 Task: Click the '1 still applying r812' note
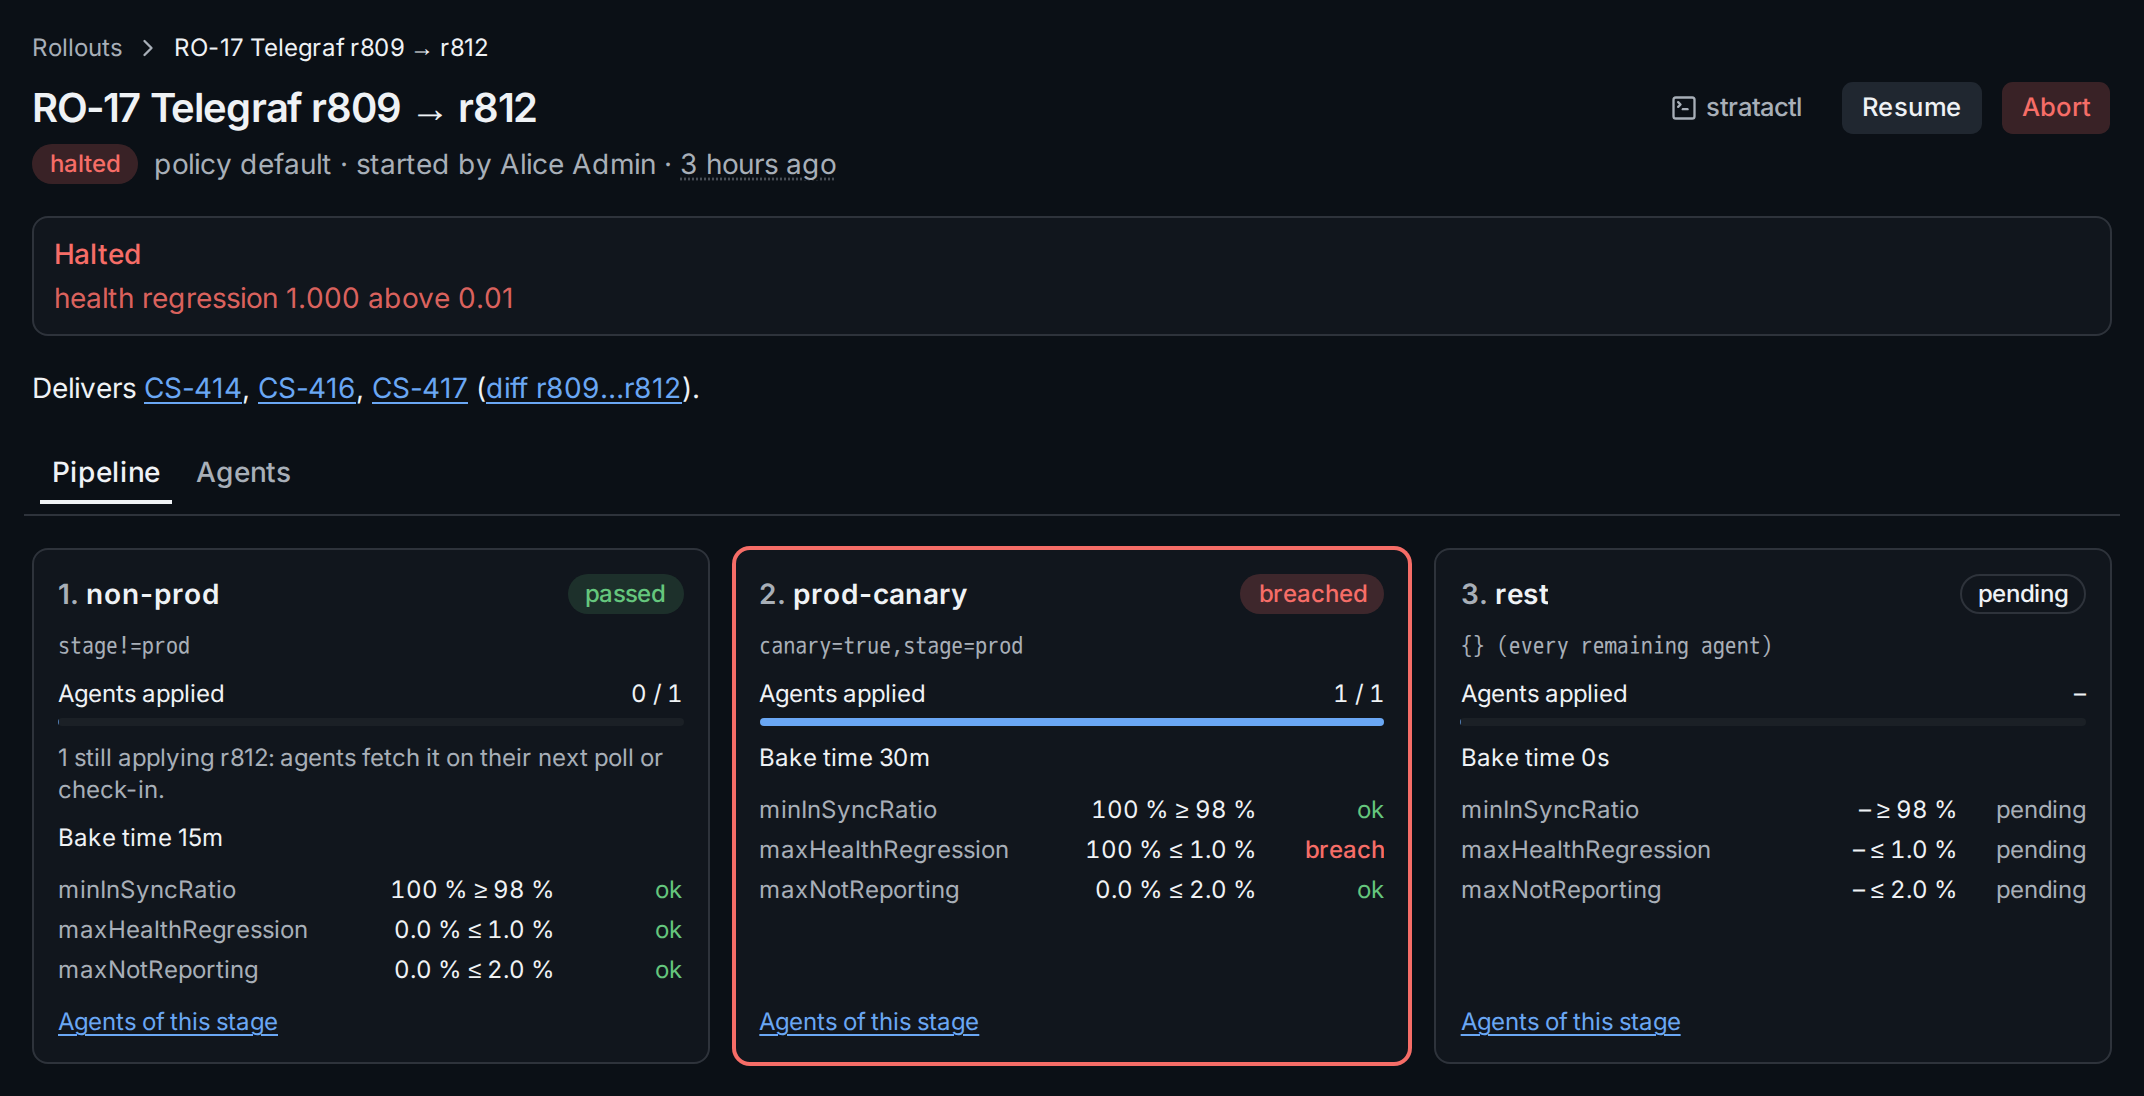tap(360, 774)
